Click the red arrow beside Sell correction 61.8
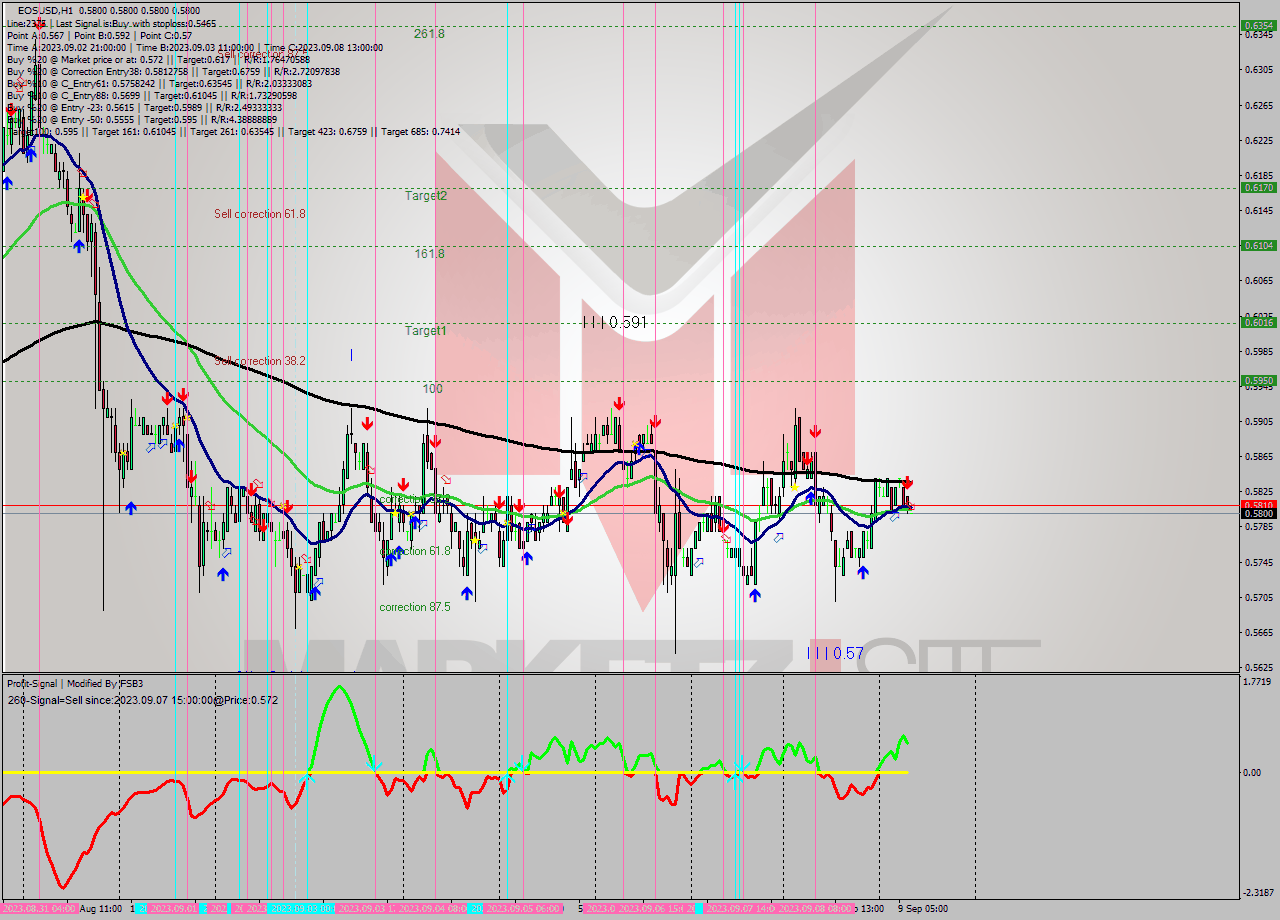 [x=88, y=197]
